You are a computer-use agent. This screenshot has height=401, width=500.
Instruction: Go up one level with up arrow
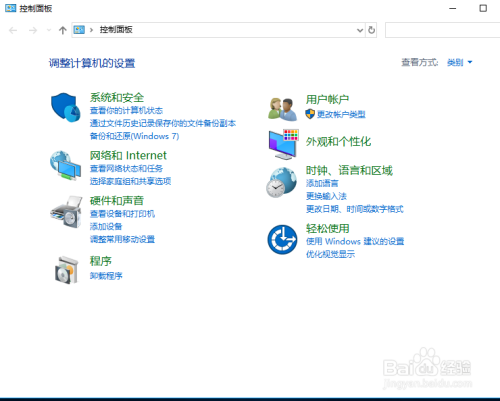tap(62, 30)
